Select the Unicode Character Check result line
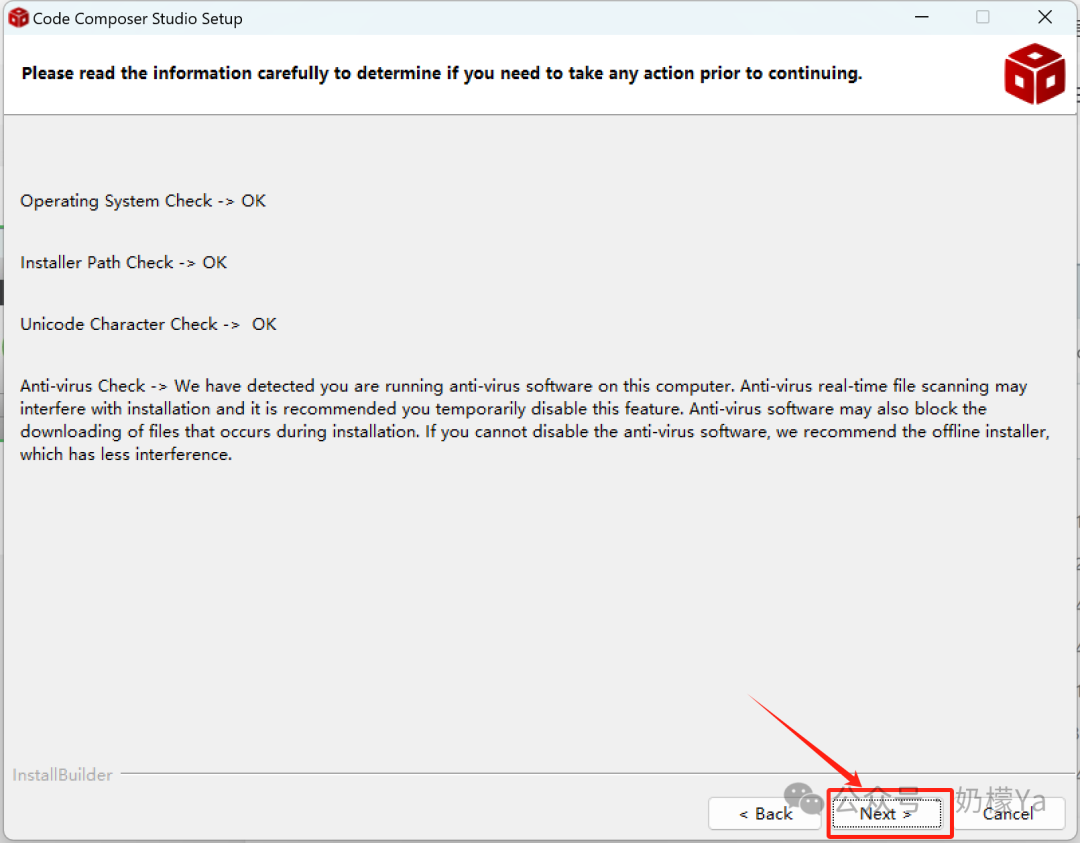Viewport: 1080px width, 843px height. tap(148, 324)
